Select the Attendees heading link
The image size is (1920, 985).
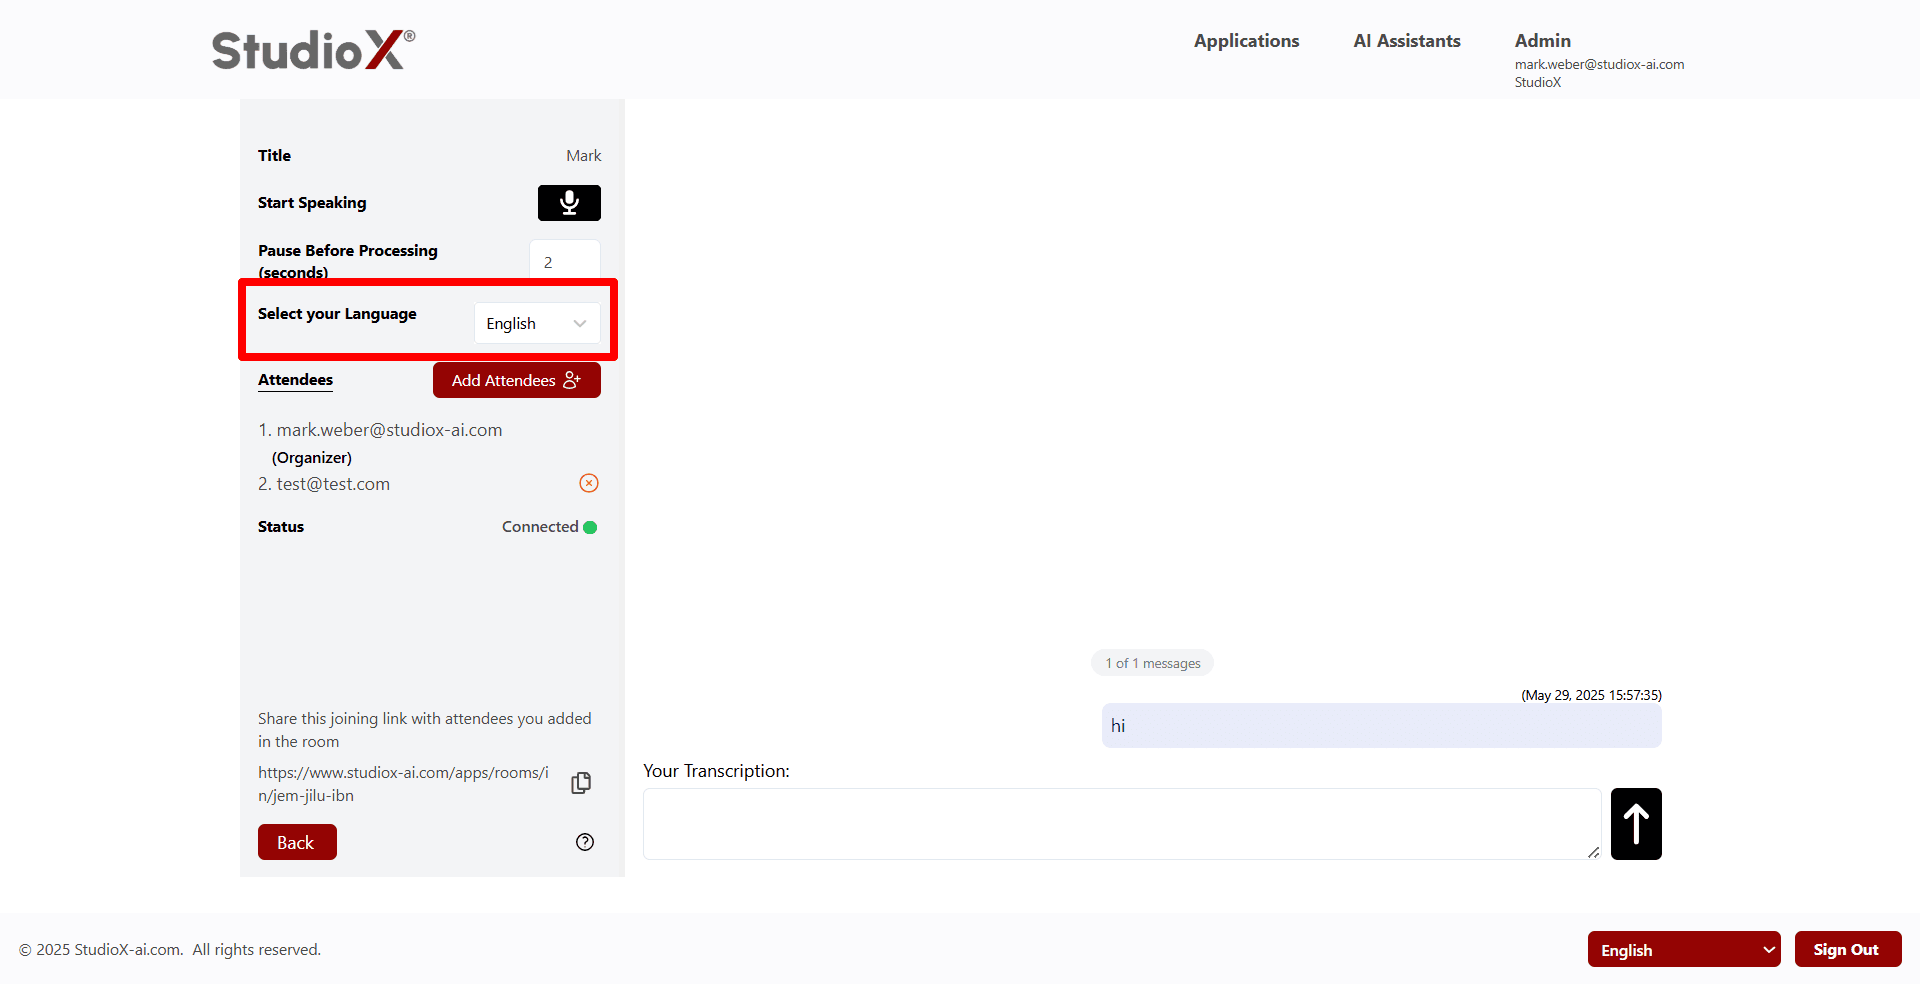pyautogui.click(x=294, y=380)
